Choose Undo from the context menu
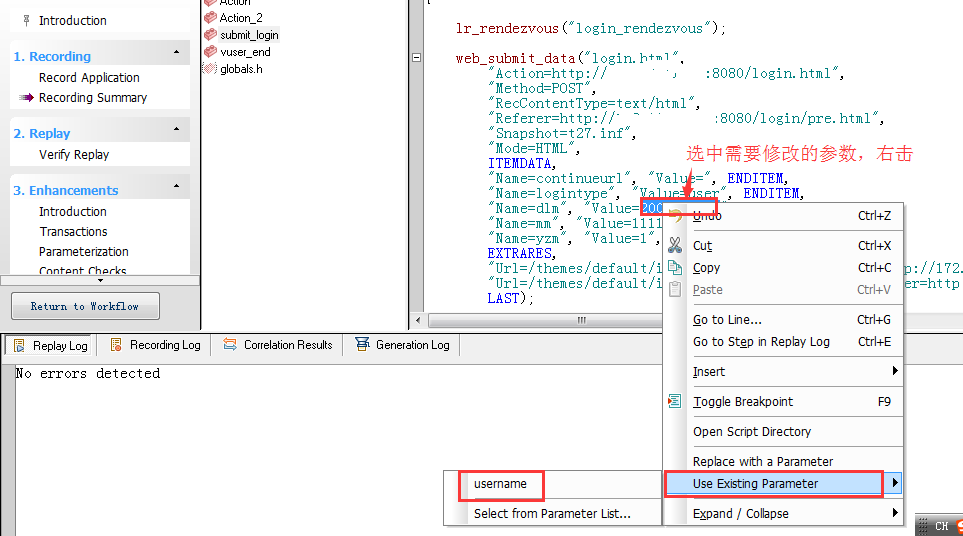Image resolution: width=963 pixels, height=536 pixels. point(783,216)
